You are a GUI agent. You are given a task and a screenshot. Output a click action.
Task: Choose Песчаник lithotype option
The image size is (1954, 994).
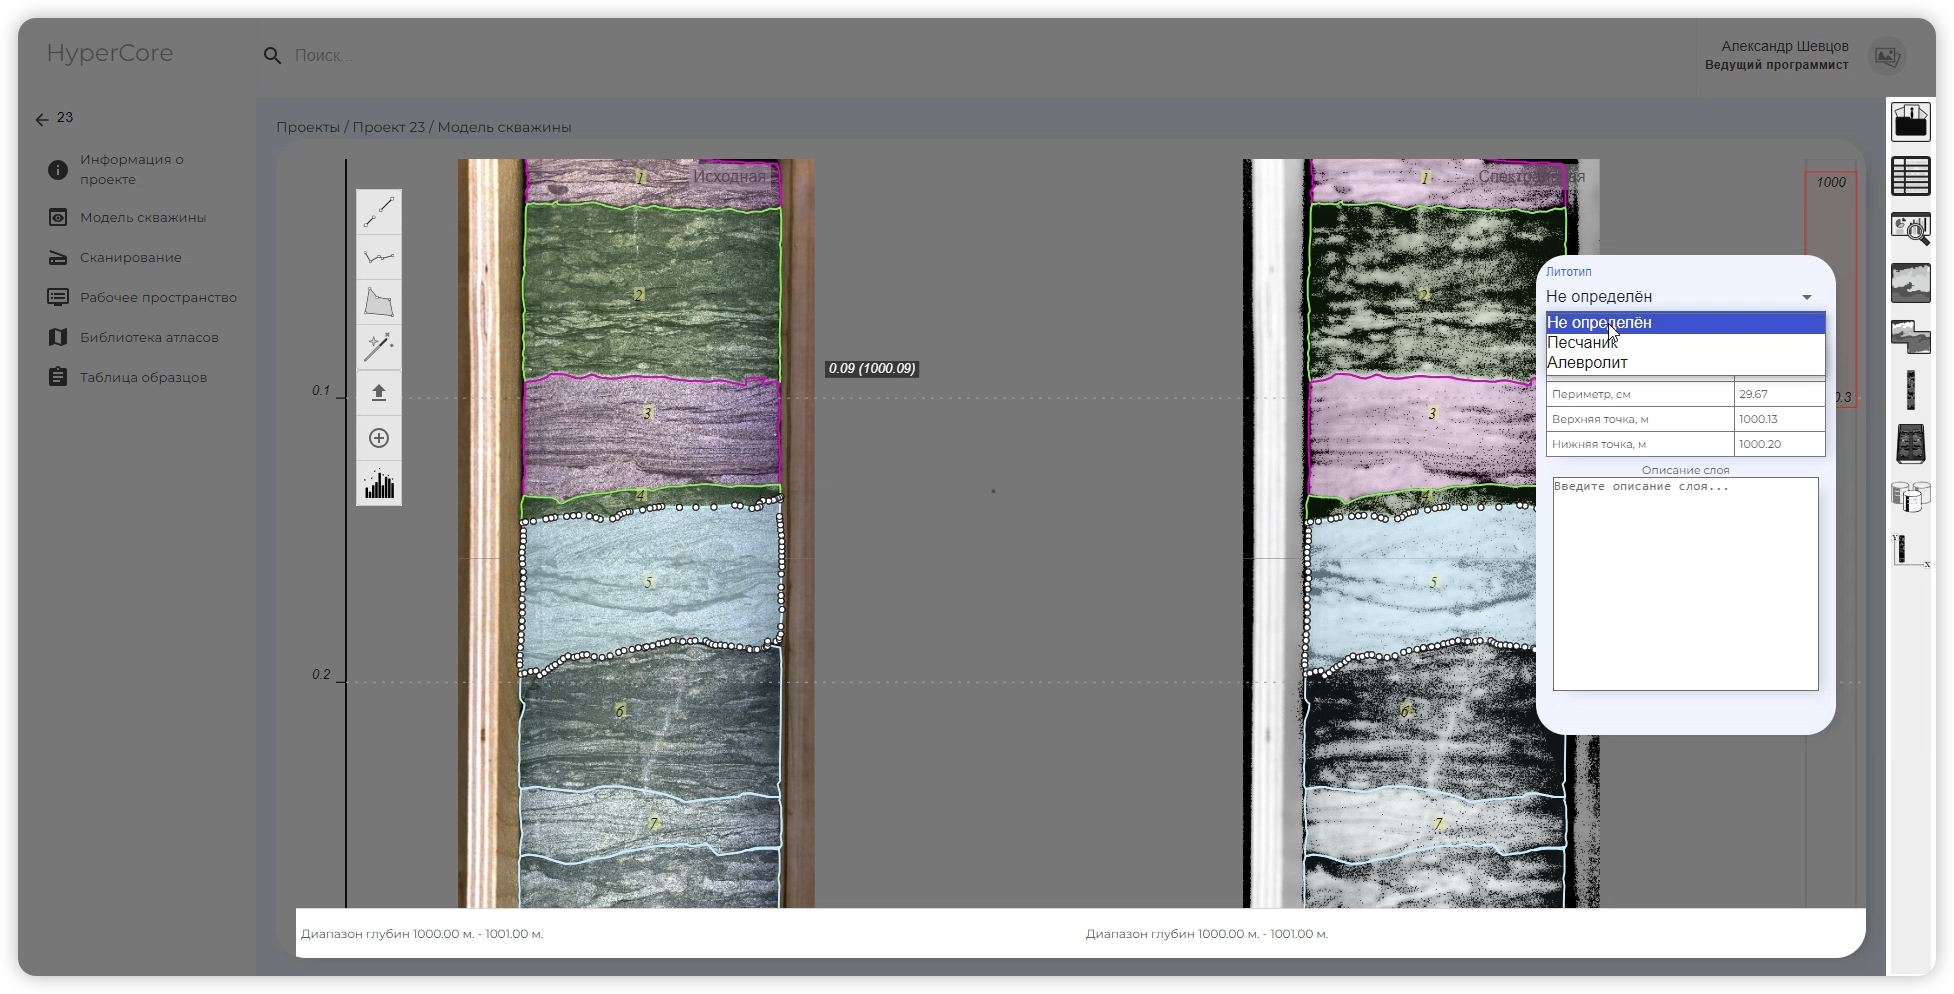tap(1685, 342)
